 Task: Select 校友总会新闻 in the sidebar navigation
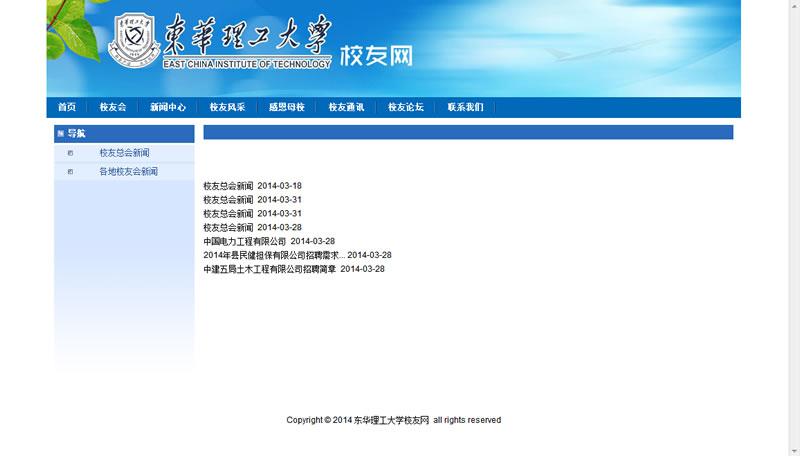point(124,153)
